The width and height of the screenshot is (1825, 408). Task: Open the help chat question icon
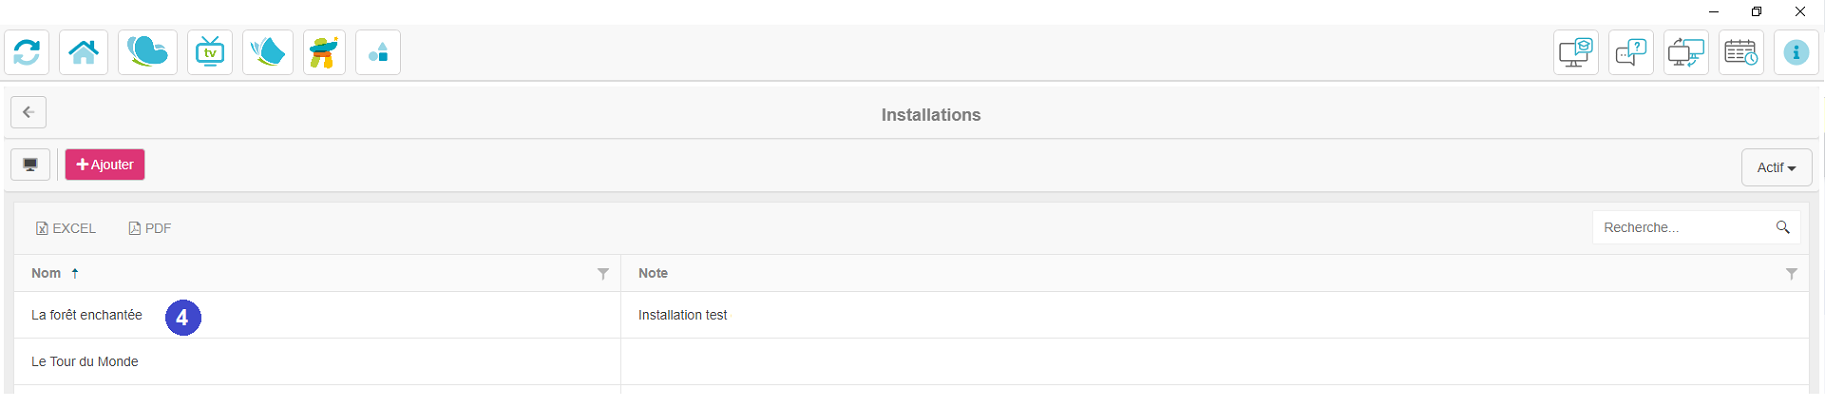(x=1631, y=52)
